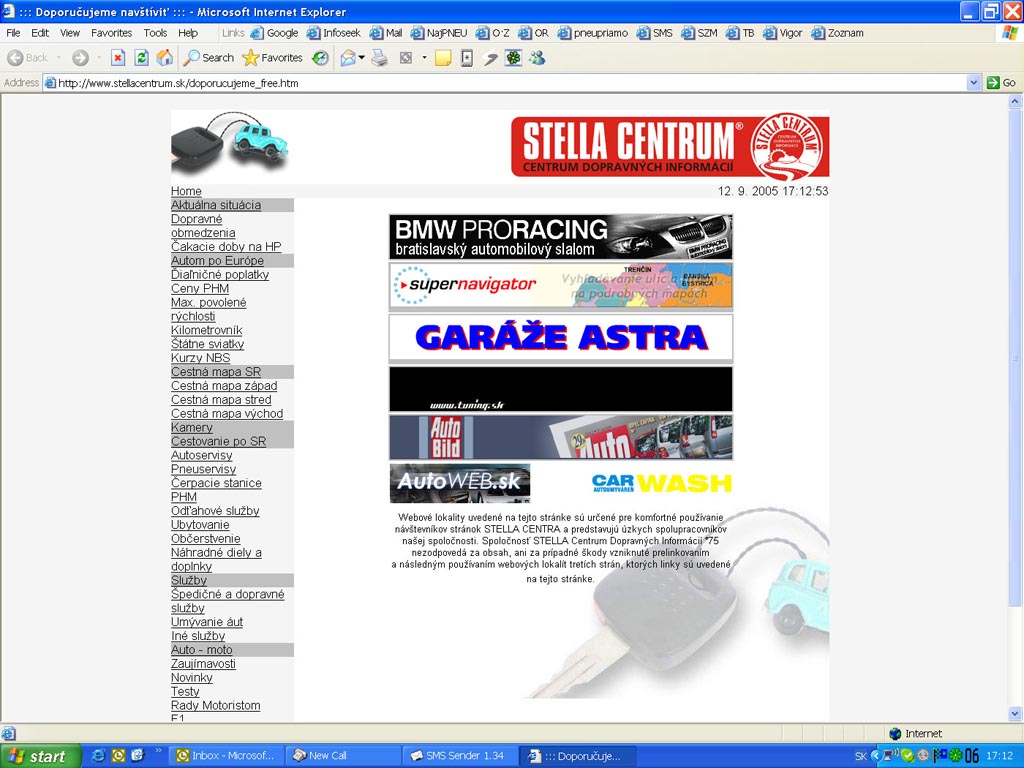
Task: Open the Rady Motoristom link
Action: [x=216, y=706]
